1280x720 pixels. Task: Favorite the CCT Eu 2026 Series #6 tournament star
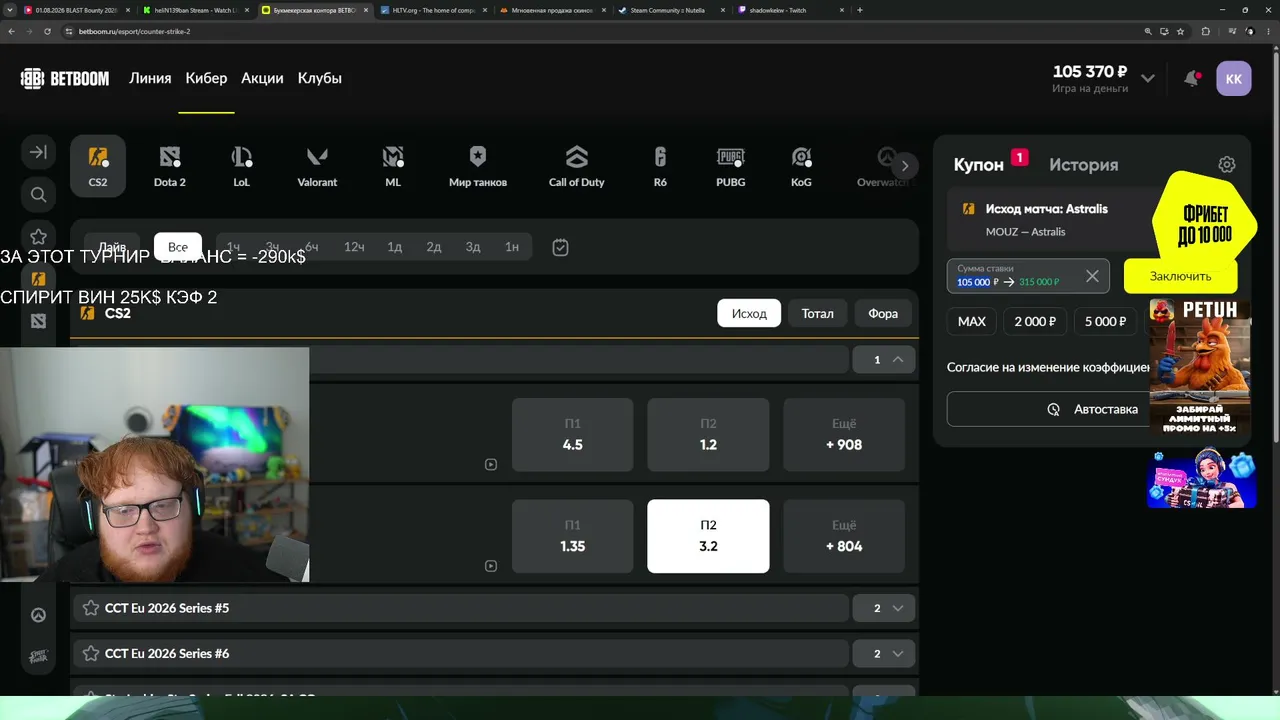[91, 653]
